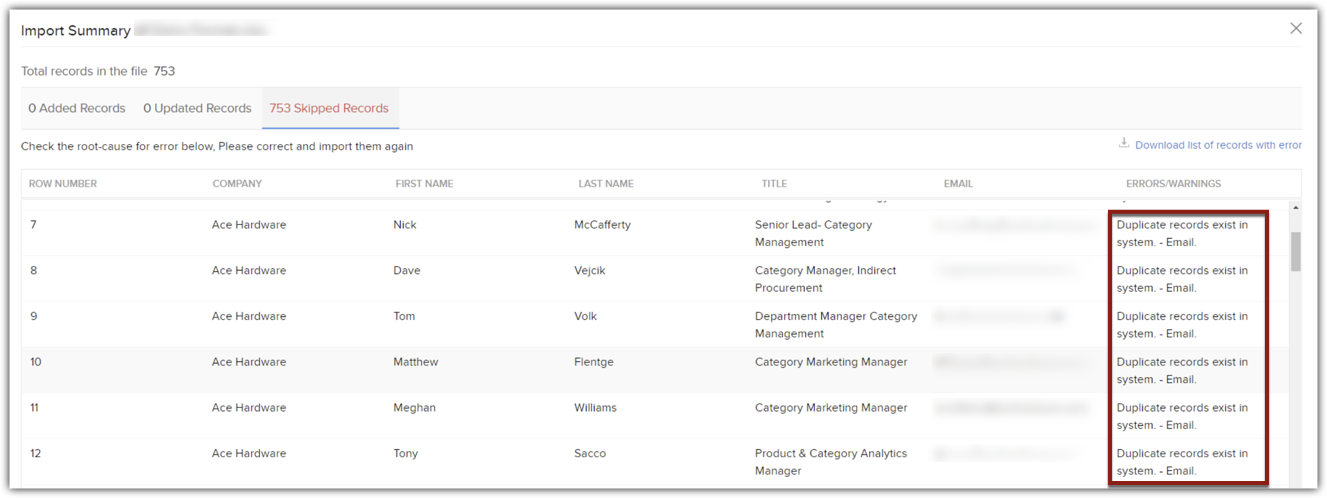Close the Import Summary dialog
This screenshot has width=1327, height=498.
[x=1295, y=28]
